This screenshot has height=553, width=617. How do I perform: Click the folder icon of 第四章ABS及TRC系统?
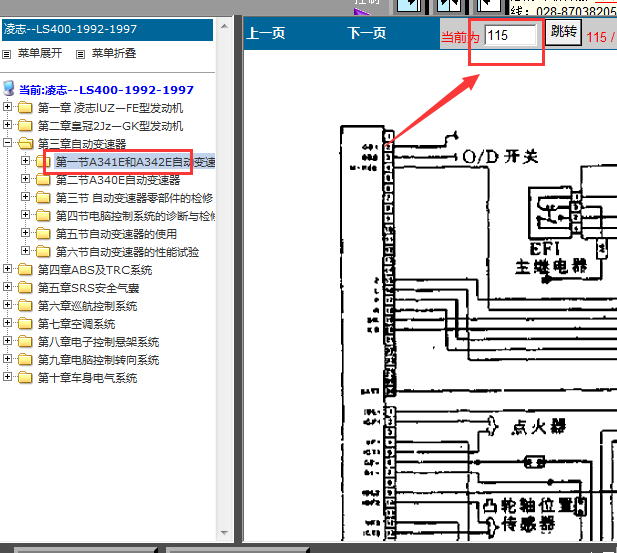[x=25, y=269]
